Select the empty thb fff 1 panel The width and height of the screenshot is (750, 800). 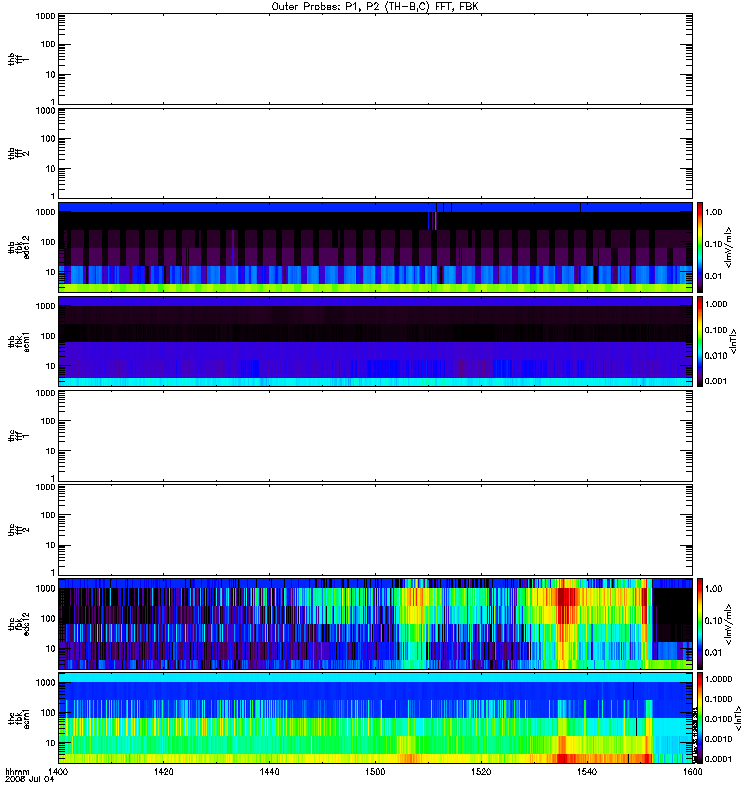coord(375,59)
